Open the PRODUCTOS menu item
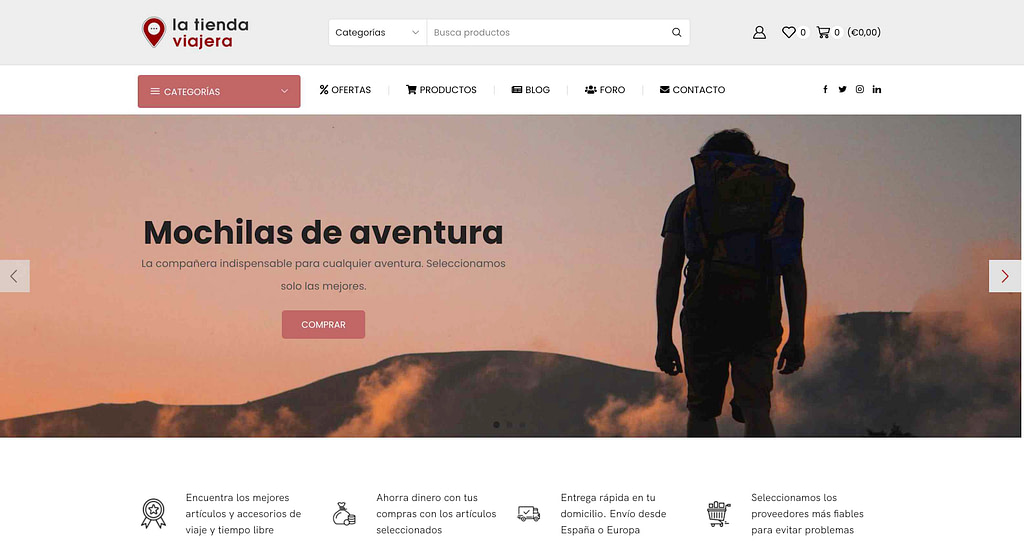Viewport: 1024px width, 556px height. (441, 90)
